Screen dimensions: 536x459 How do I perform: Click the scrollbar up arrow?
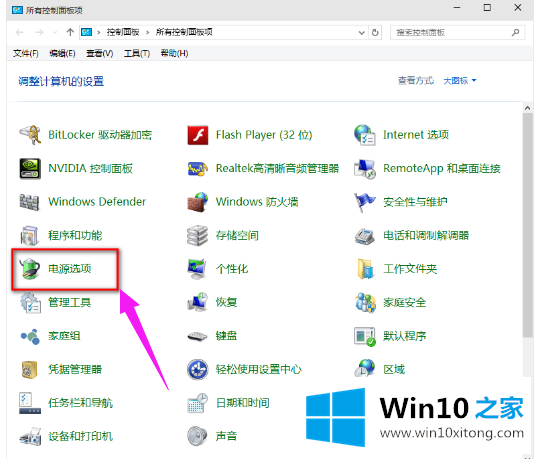527,108
